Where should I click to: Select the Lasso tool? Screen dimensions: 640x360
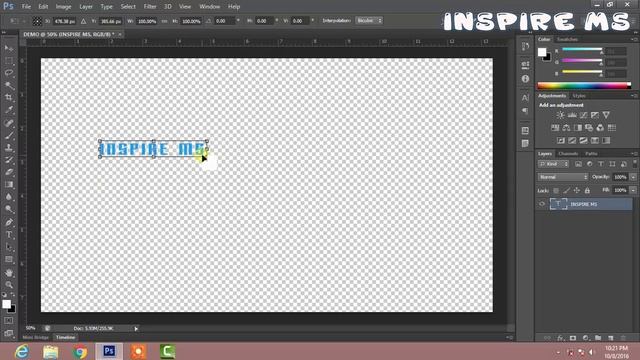click(x=9, y=73)
